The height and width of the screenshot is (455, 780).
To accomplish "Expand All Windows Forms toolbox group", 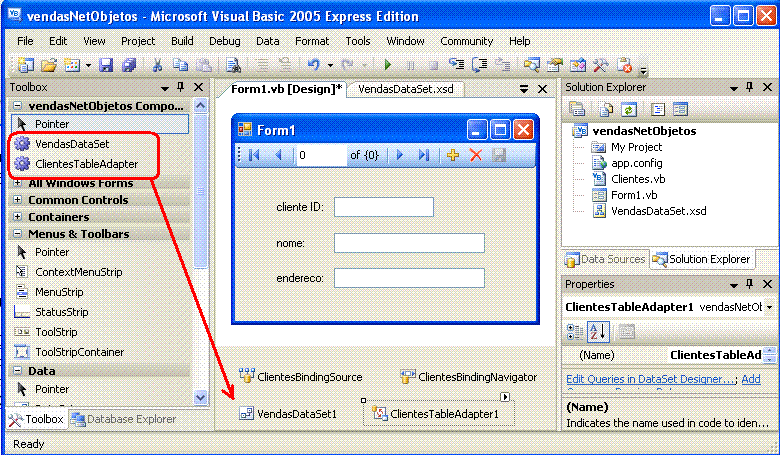I will coord(17,183).
